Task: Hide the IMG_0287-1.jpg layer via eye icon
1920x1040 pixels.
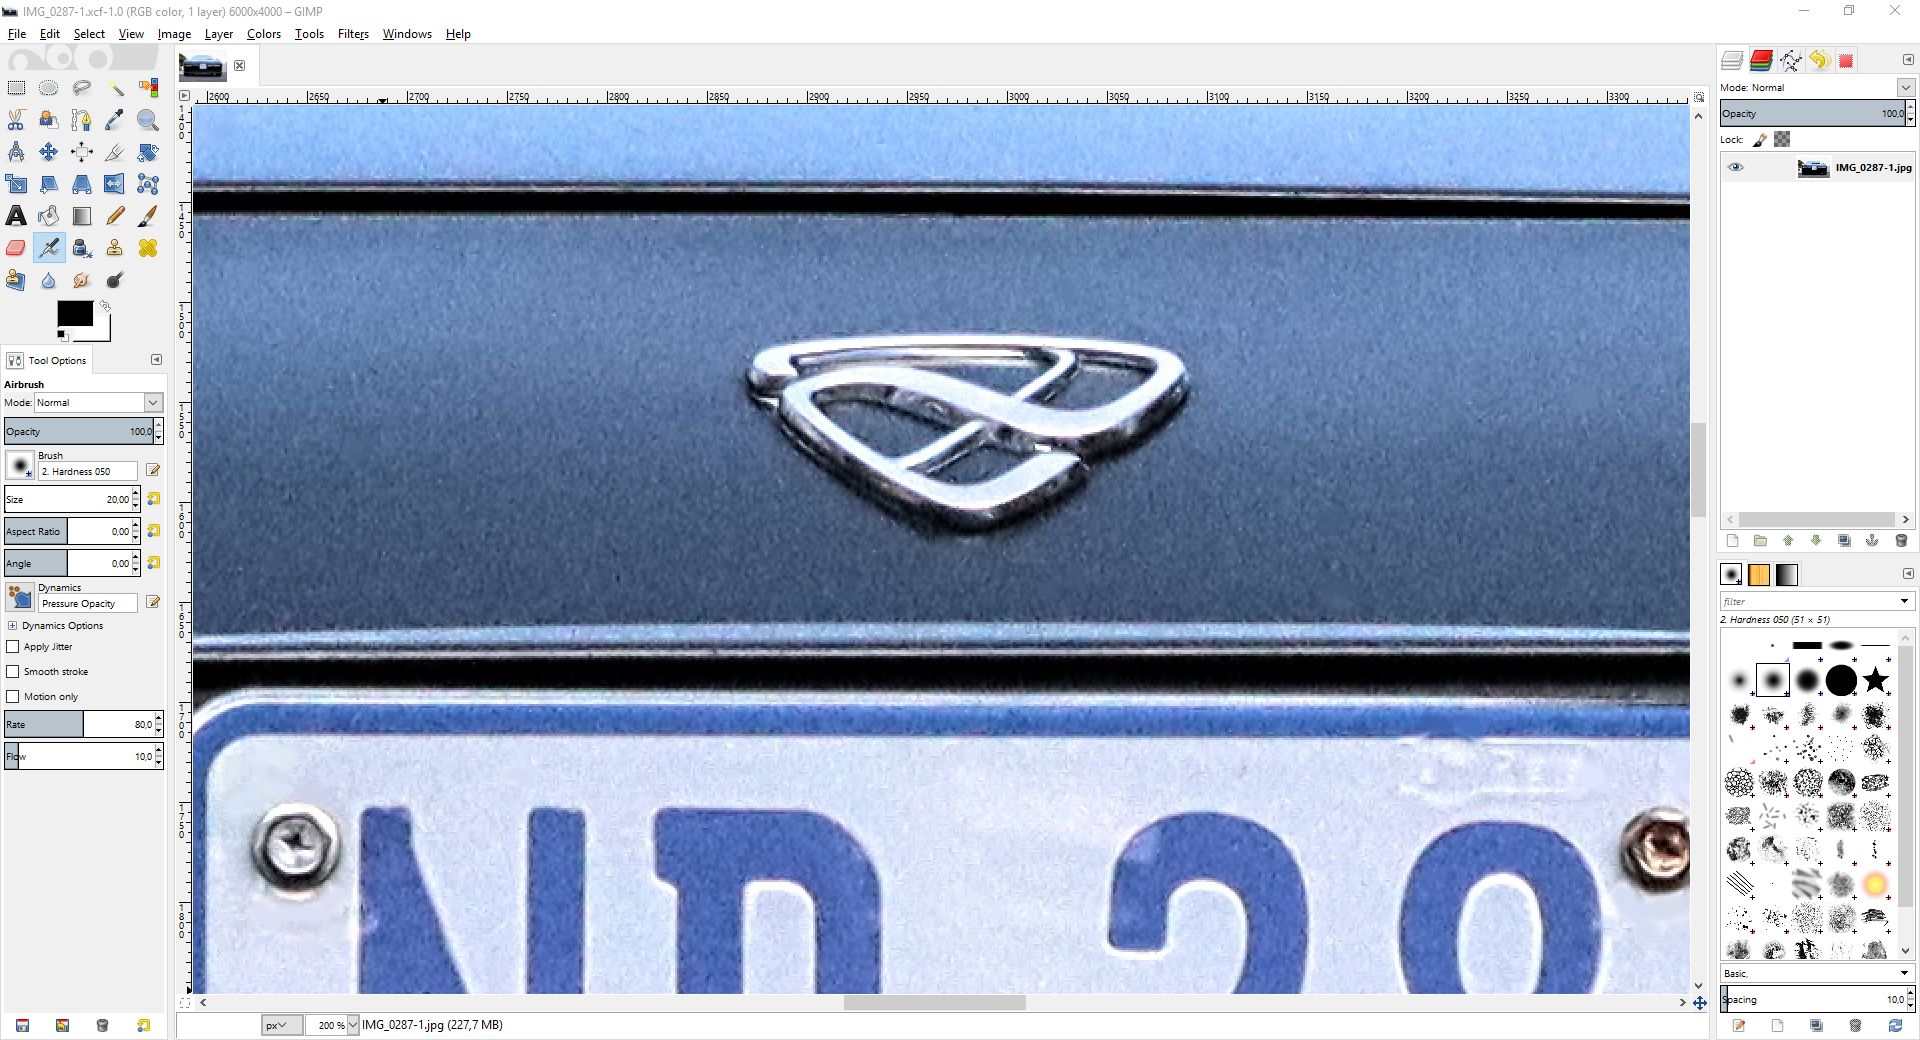Action: [x=1736, y=168]
